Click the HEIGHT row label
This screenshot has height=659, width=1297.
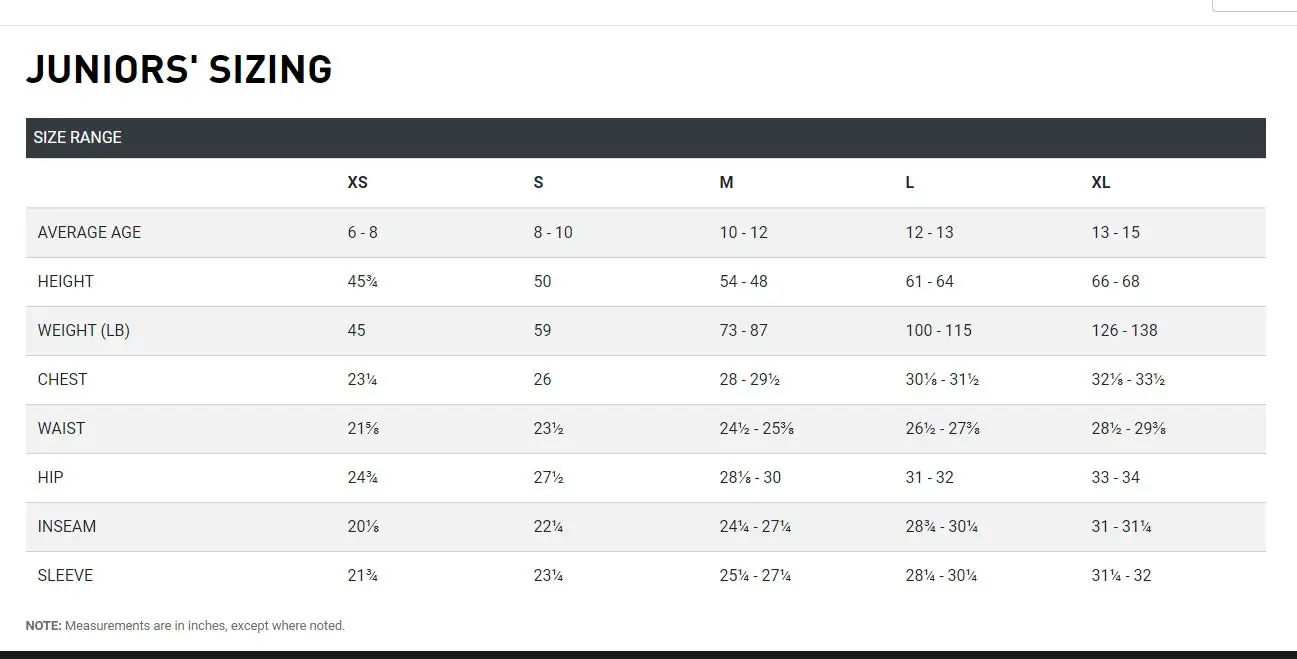tap(65, 281)
